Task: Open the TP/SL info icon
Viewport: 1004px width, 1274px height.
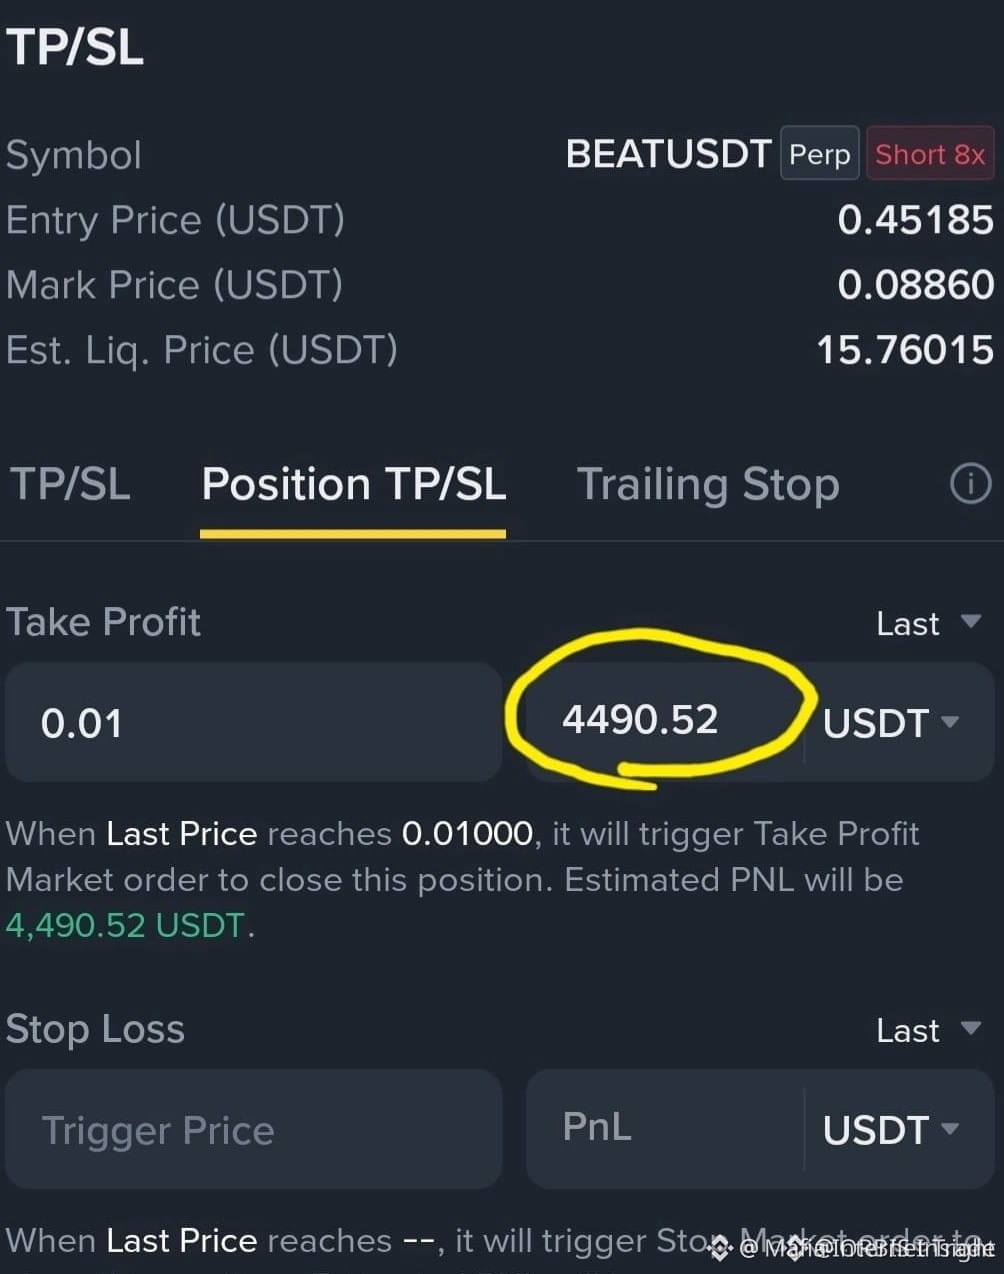Action: pyautogui.click(x=970, y=485)
